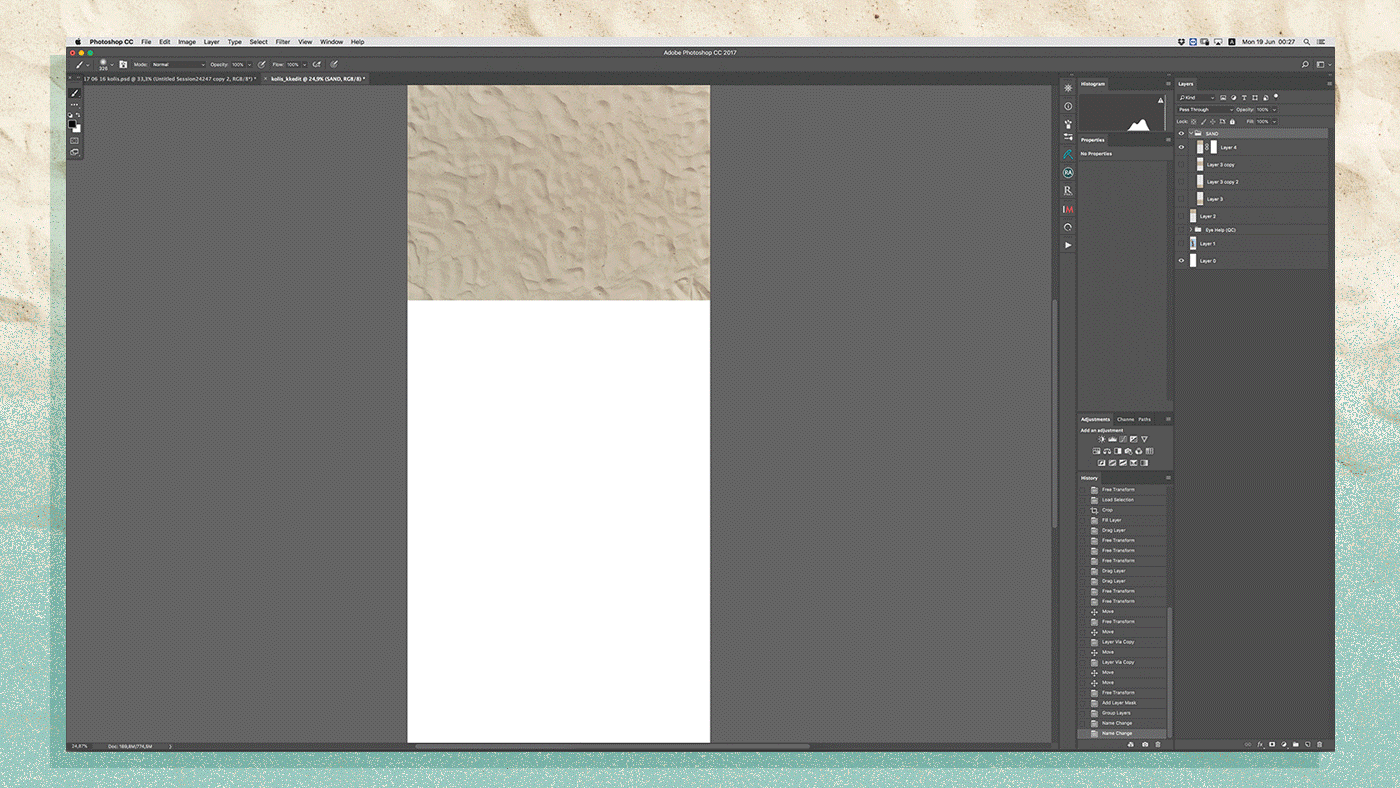Open the Info panel icon in dock
Image resolution: width=1400 pixels, height=788 pixels.
1068,106
